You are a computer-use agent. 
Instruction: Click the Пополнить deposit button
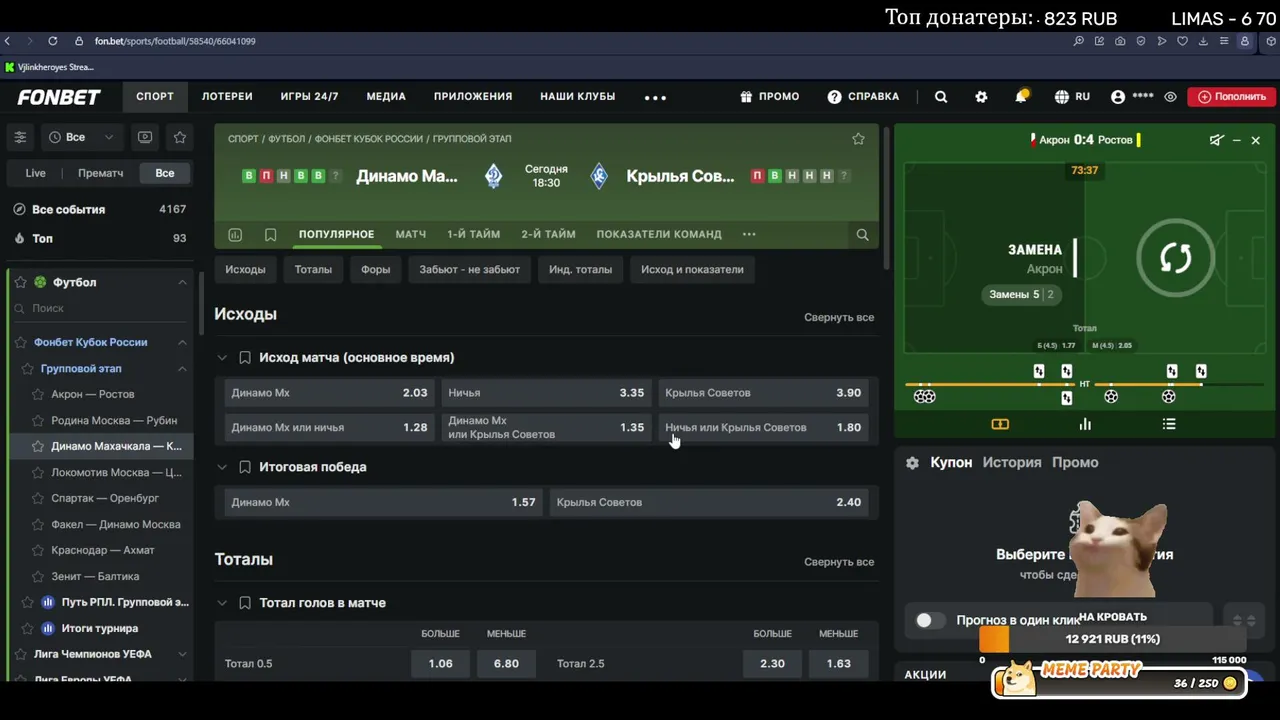click(x=1232, y=97)
